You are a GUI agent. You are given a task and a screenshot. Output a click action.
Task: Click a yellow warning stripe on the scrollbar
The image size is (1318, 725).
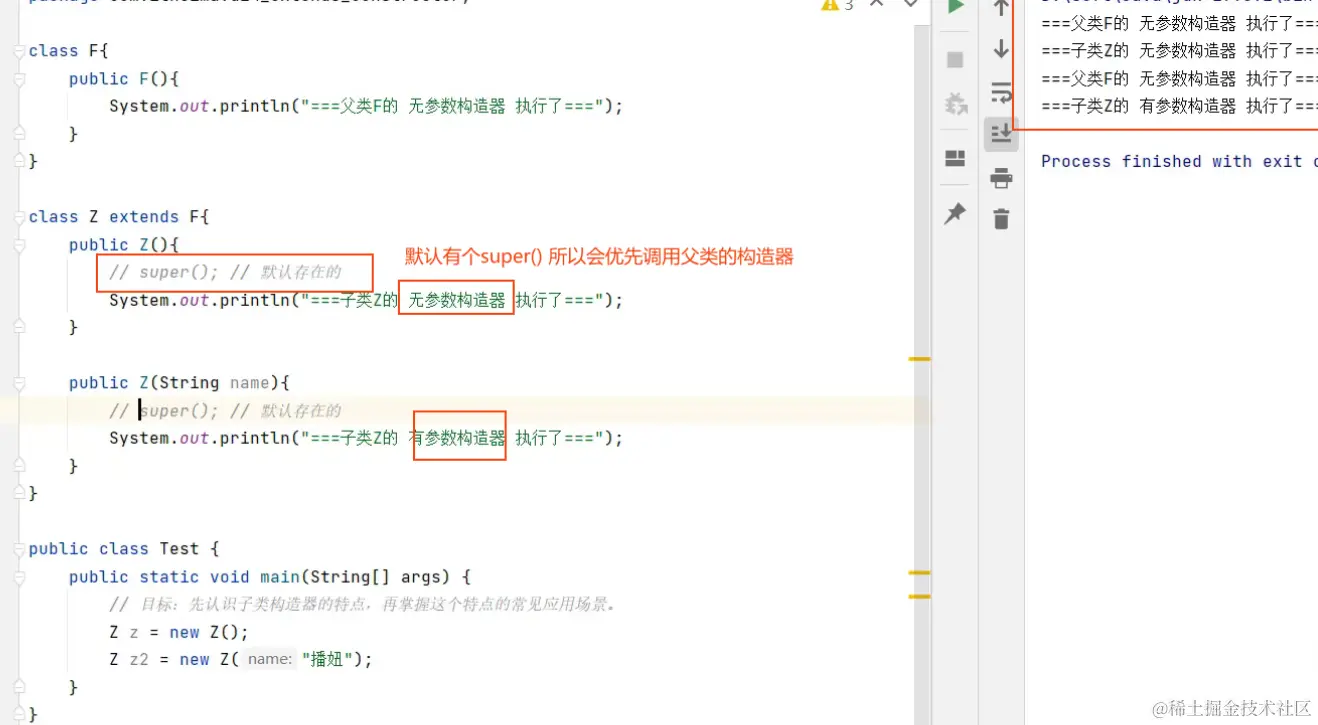(921, 358)
